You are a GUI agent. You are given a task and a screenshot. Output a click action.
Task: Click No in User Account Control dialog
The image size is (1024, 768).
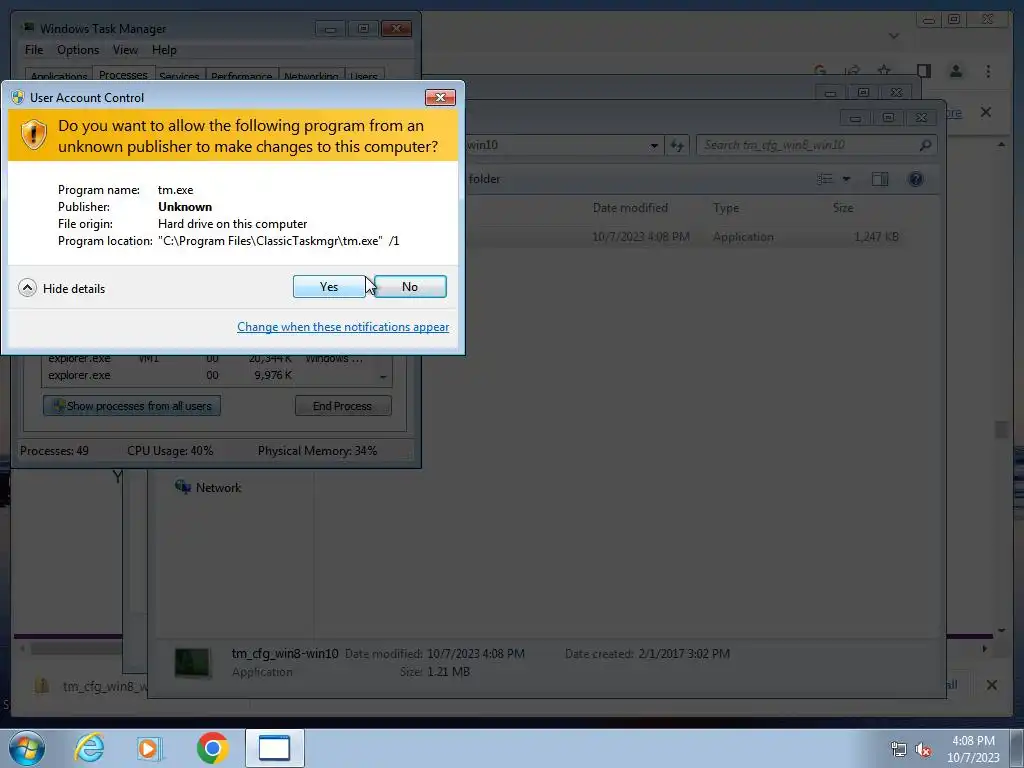(x=410, y=287)
